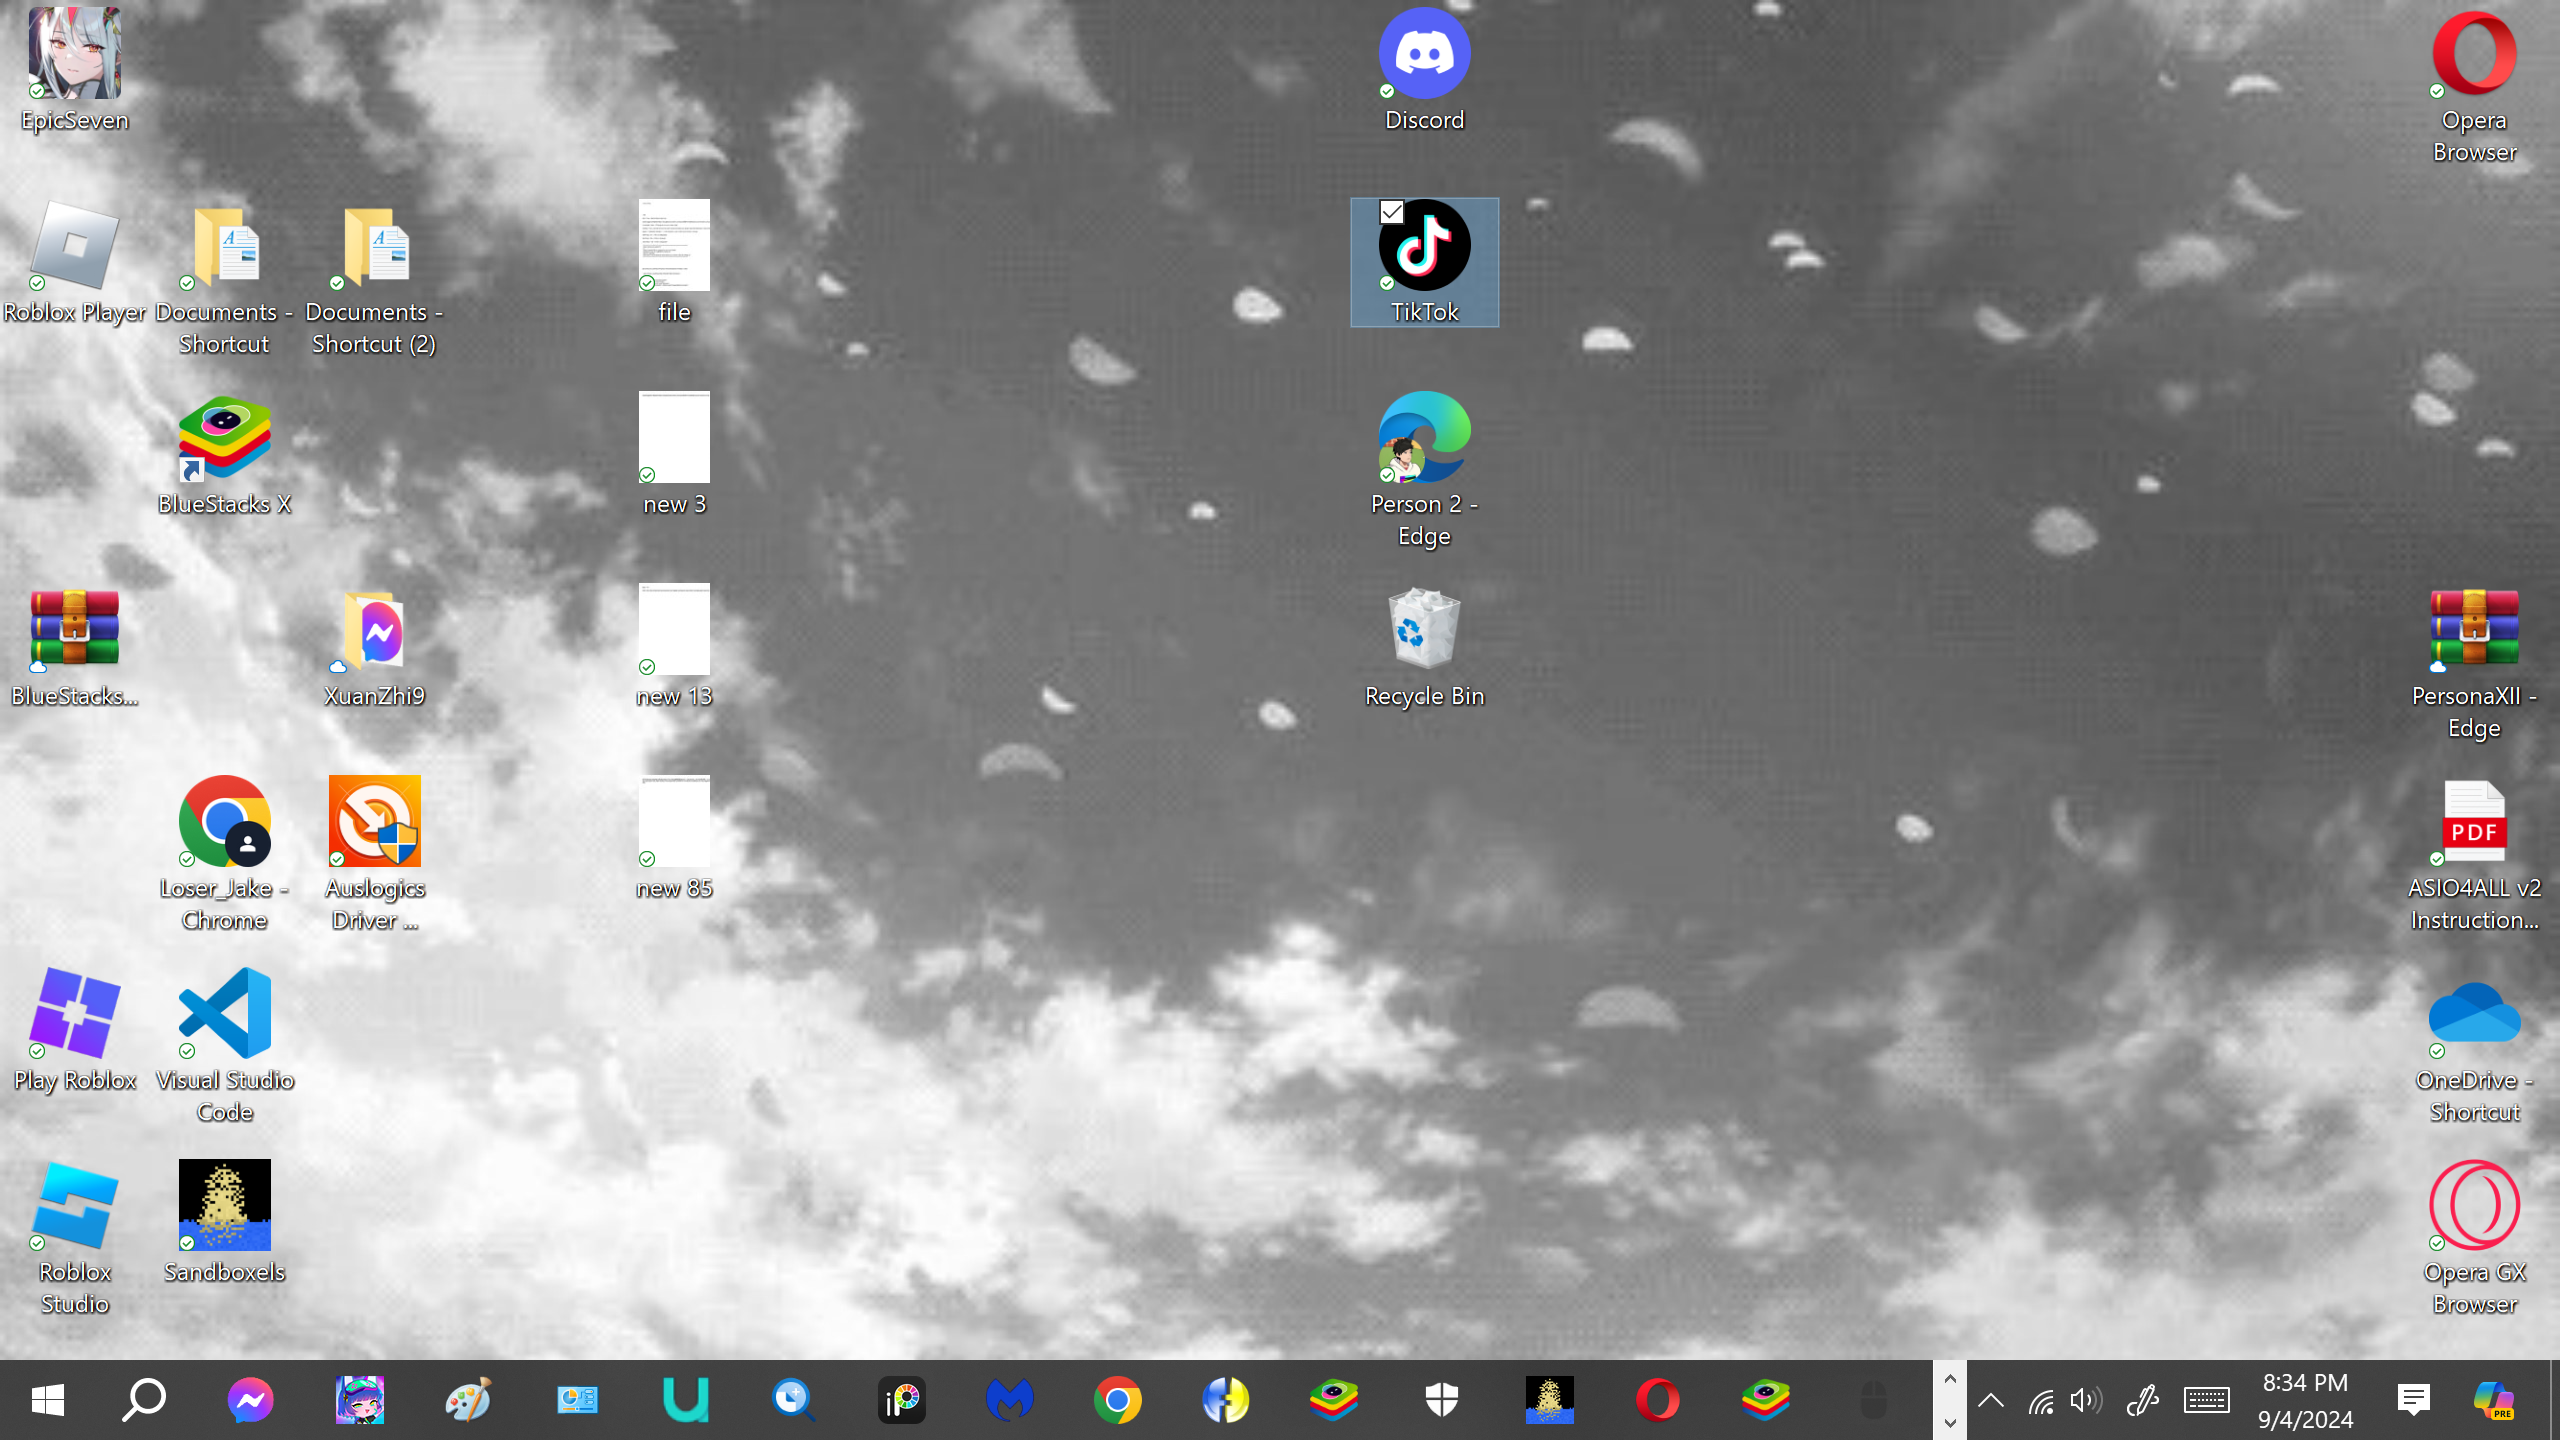This screenshot has width=2560, height=1440.
Task: Select the 'new 85' document thumbnail
Action: (674, 822)
